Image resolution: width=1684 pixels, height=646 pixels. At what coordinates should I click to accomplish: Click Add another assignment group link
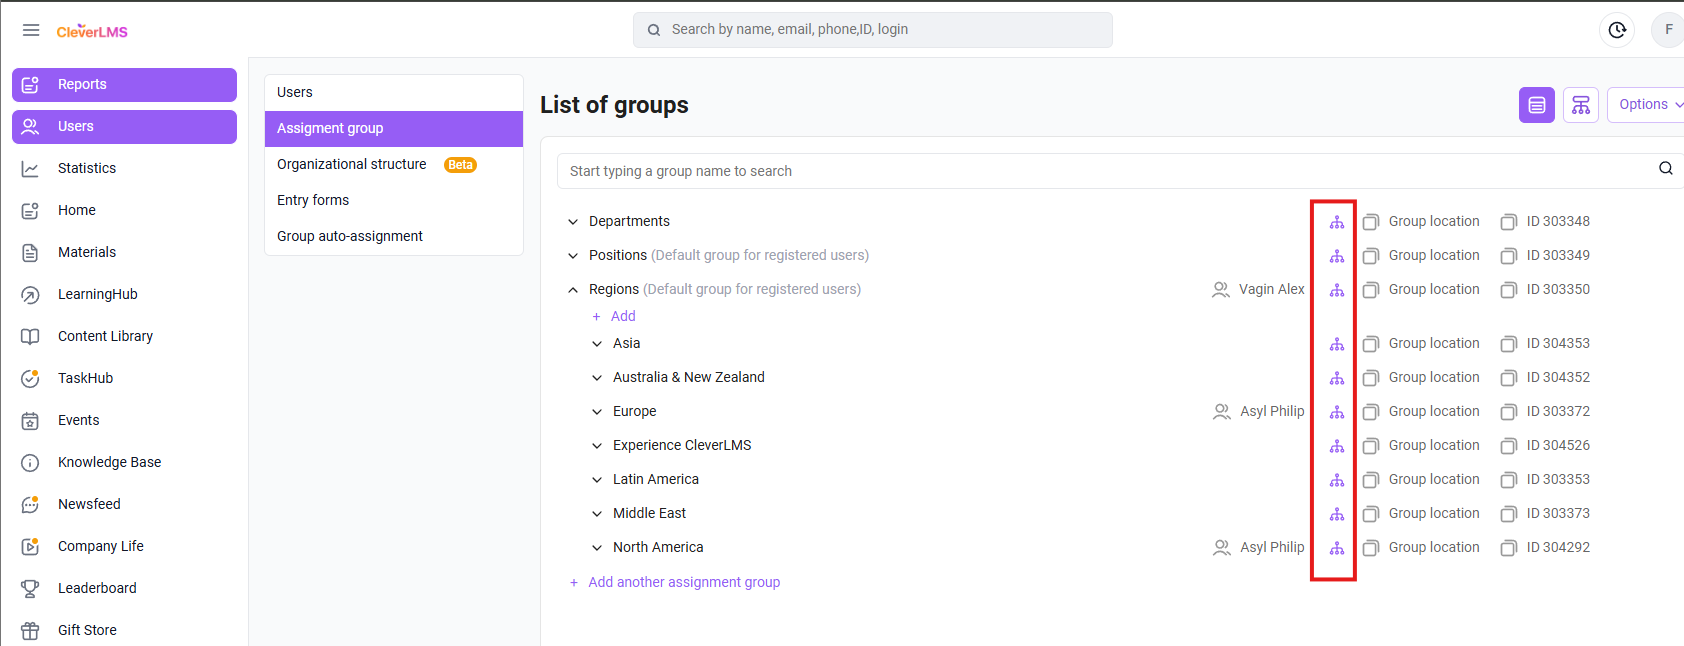(683, 582)
